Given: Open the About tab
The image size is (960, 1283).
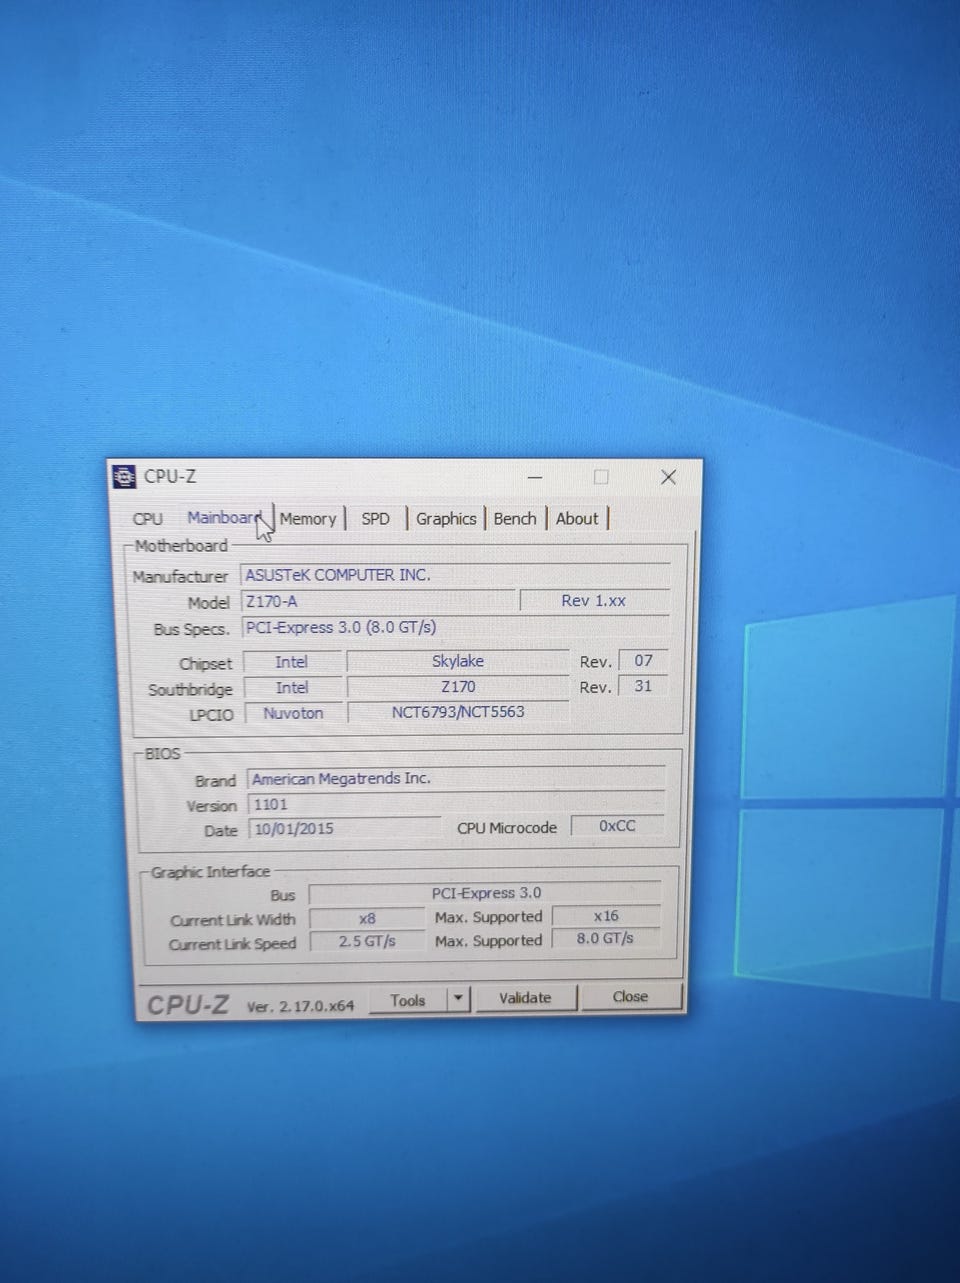Looking at the screenshot, I should pyautogui.click(x=577, y=519).
